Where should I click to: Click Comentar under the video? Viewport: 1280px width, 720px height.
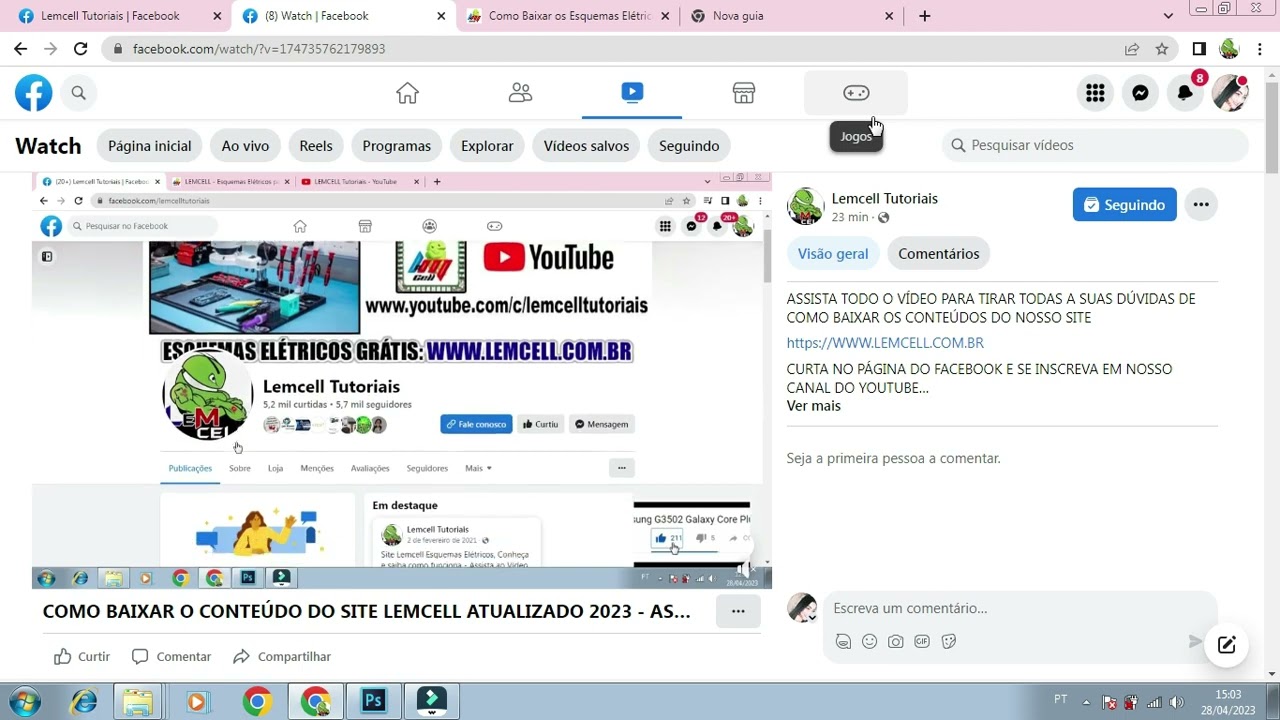pyautogui.click(x=171, y=657)
